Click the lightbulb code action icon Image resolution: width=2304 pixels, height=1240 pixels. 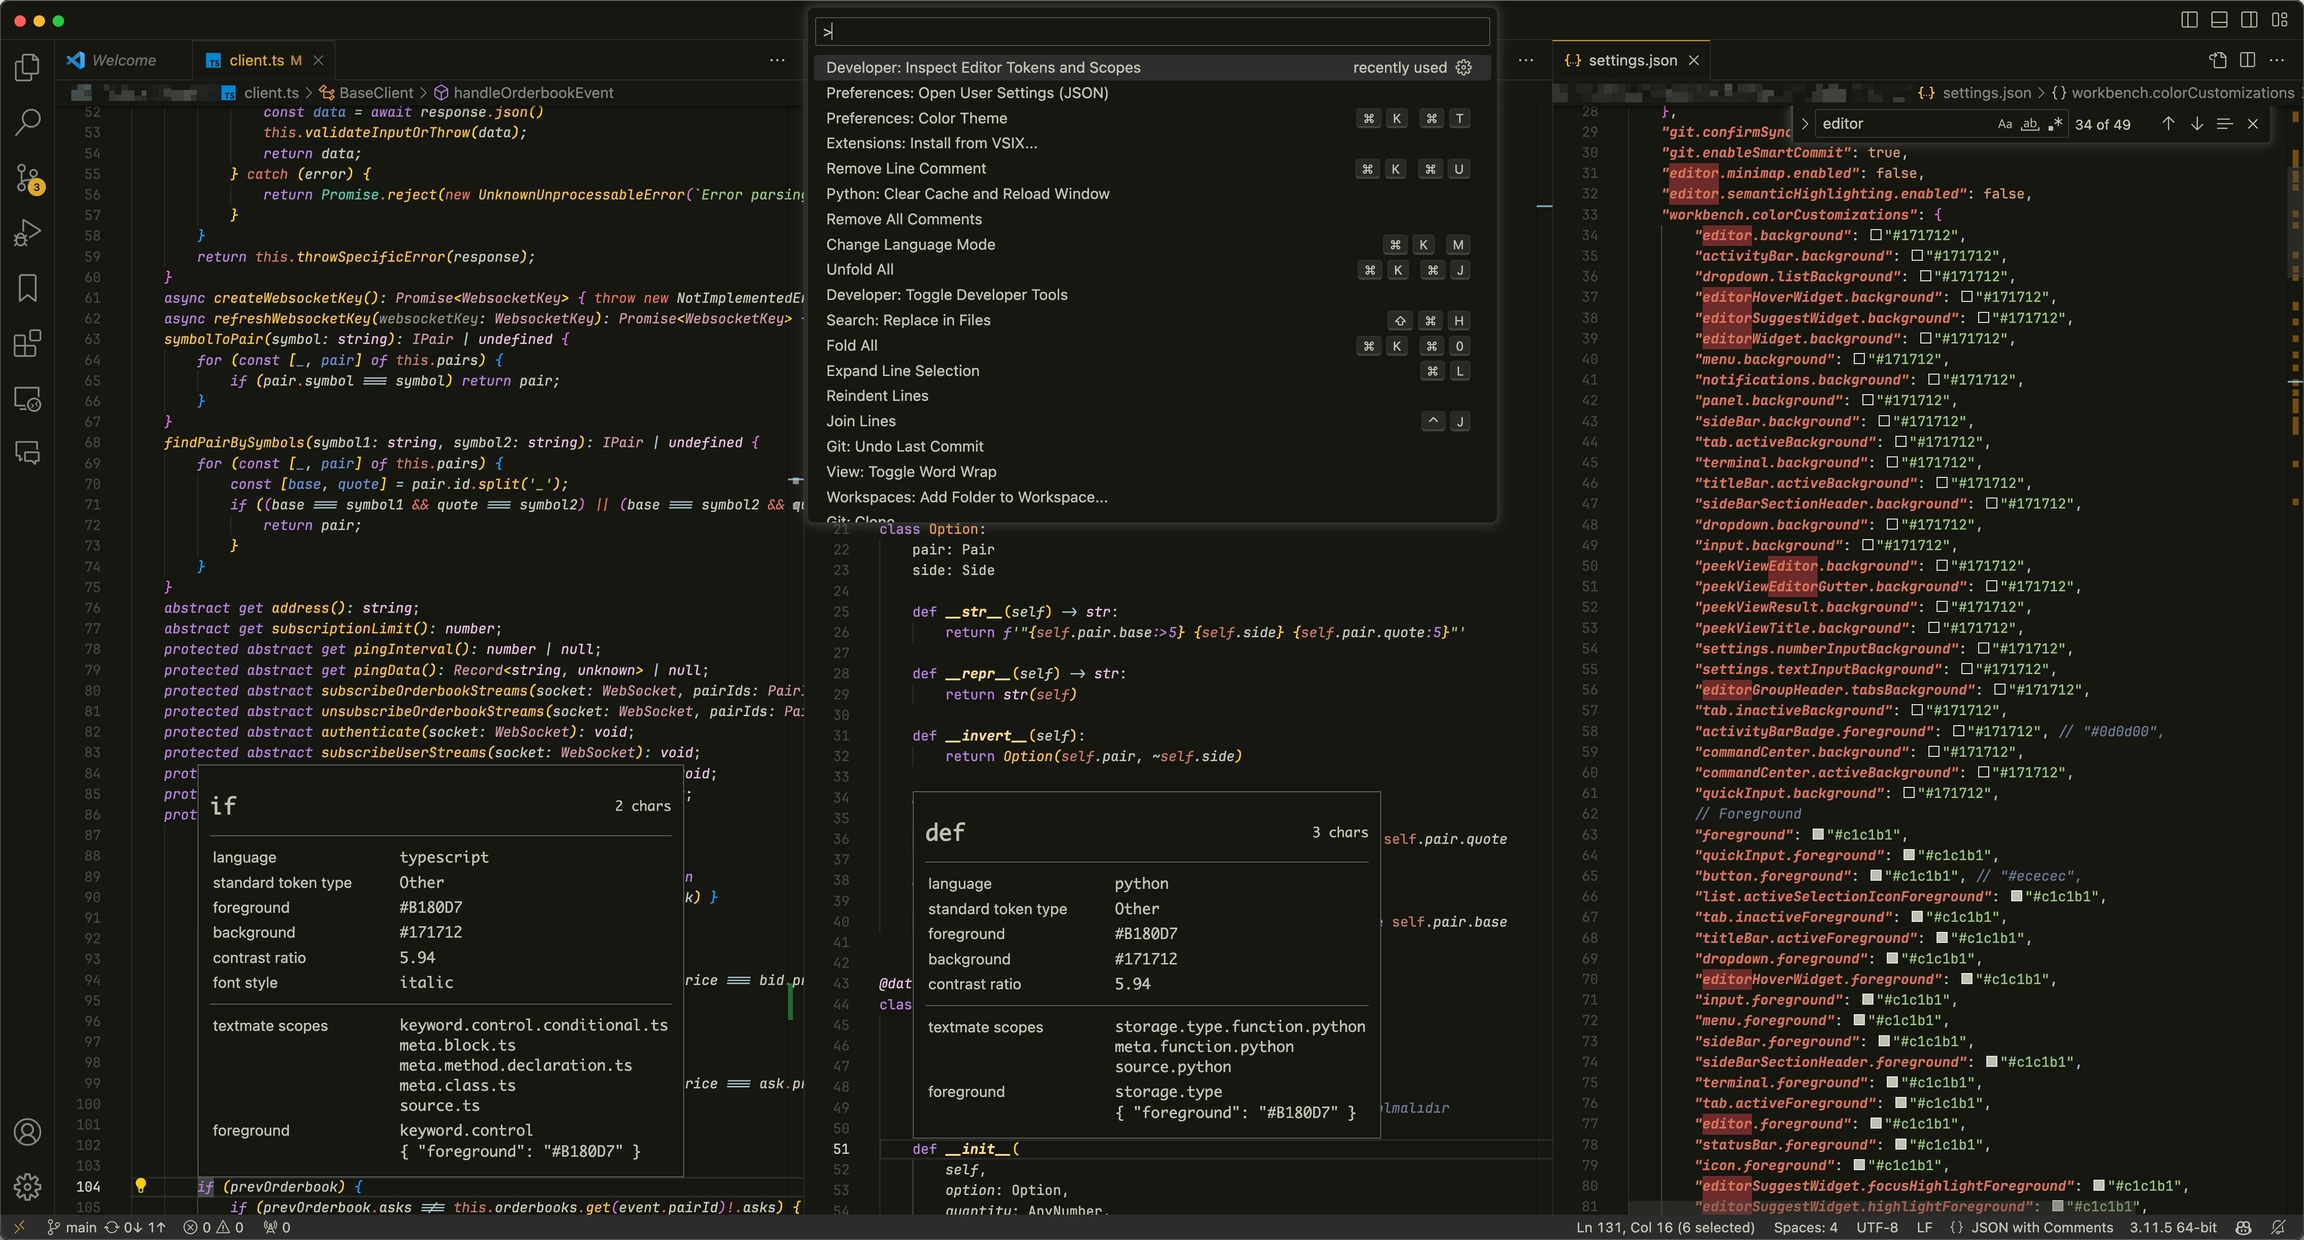[x=141, y=1186]
